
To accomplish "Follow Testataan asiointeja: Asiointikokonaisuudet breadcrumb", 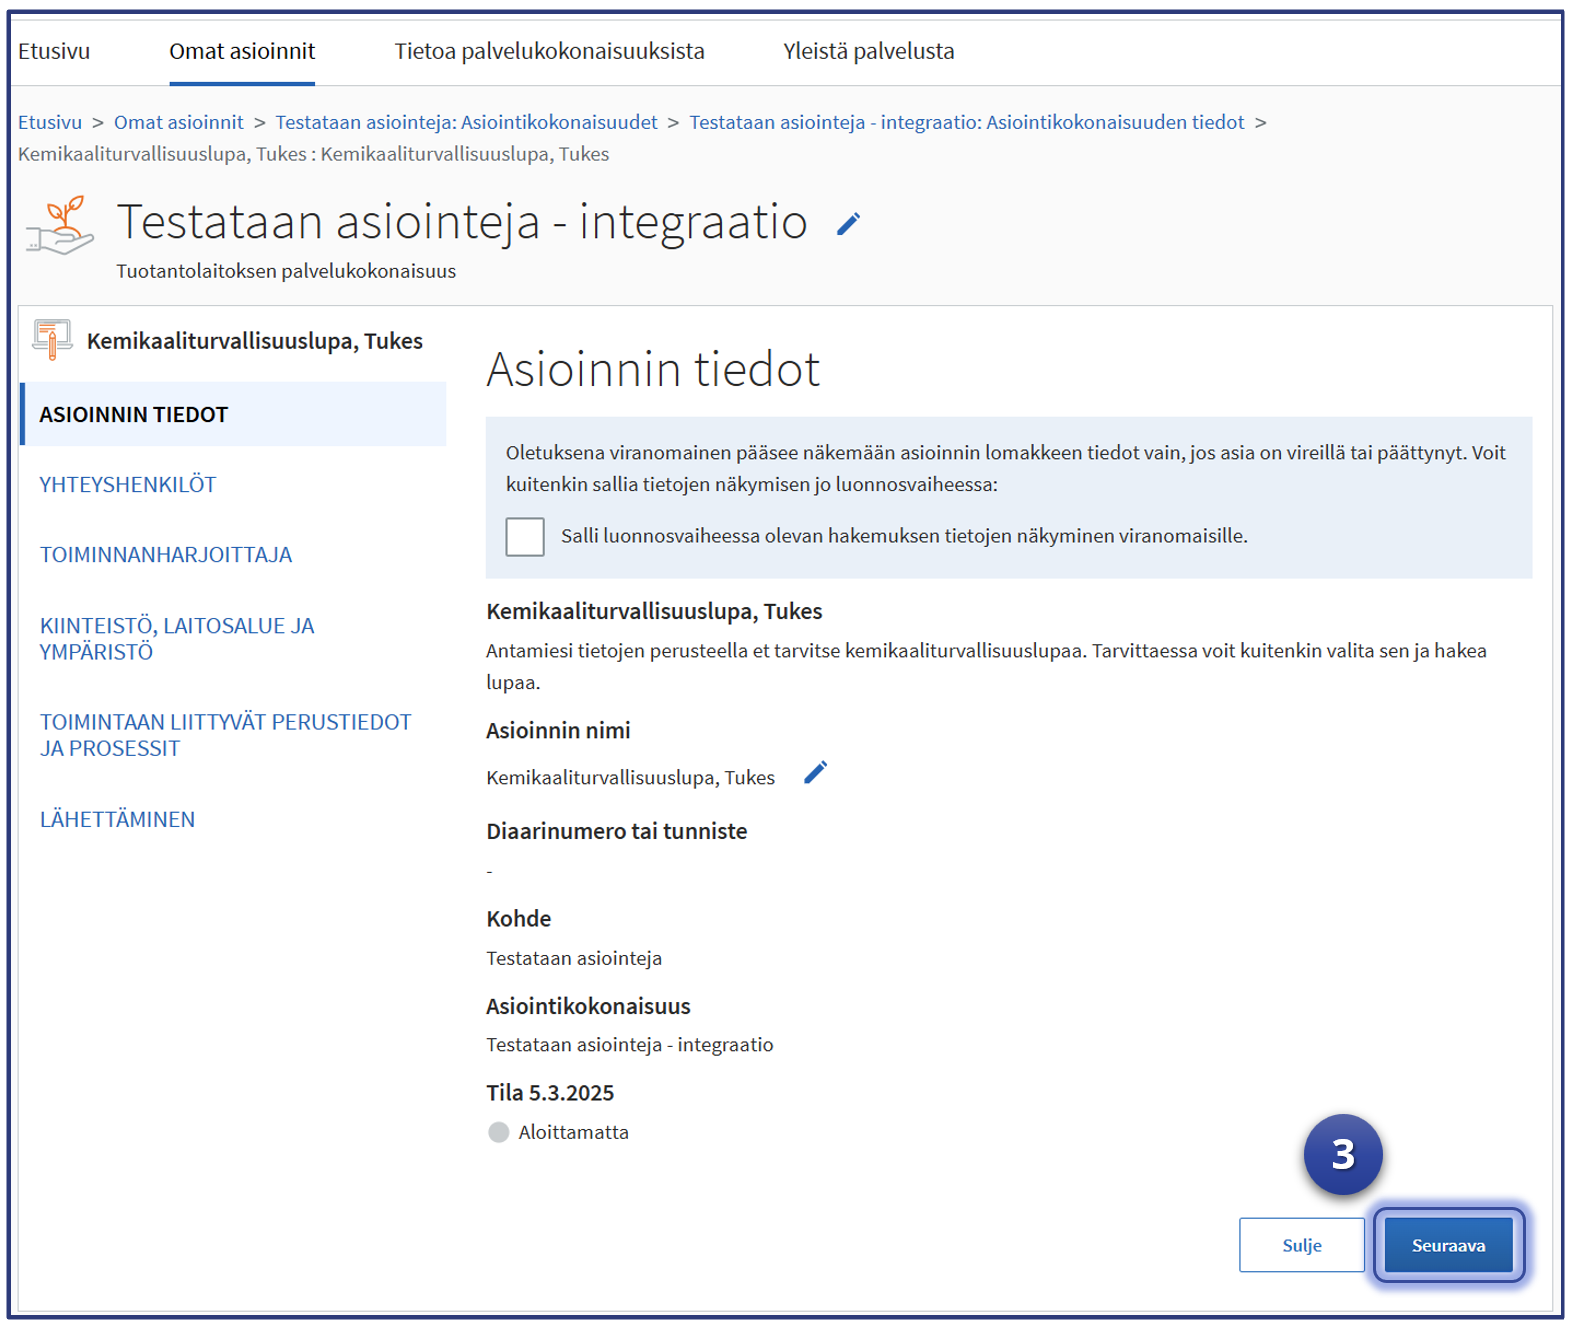I will click(x=466, y=122).
